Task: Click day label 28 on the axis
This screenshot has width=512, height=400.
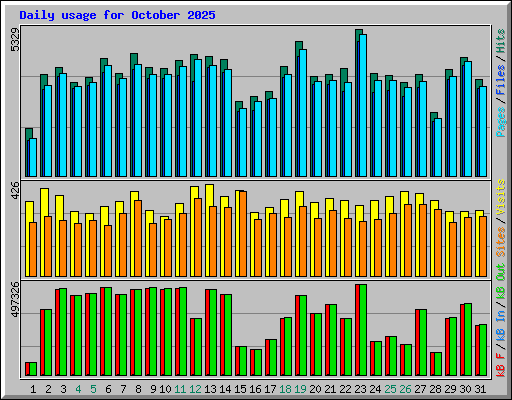Action: tap(435, 389)
